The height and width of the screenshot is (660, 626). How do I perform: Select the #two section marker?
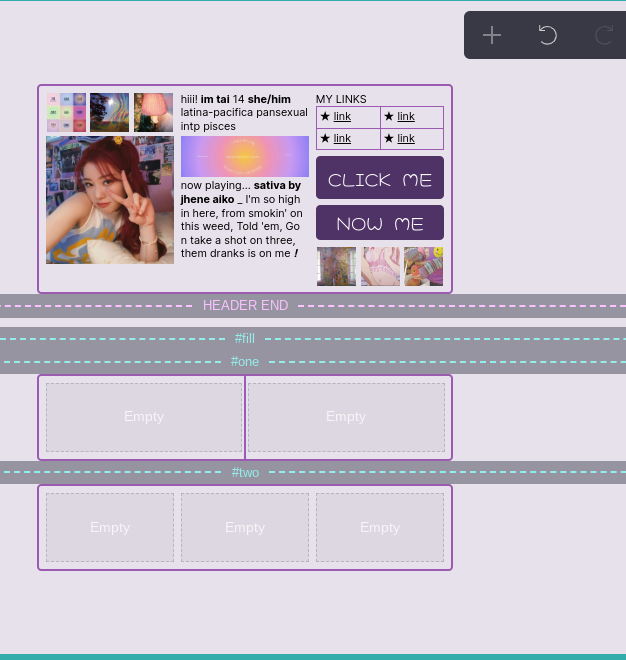(245, 473)
